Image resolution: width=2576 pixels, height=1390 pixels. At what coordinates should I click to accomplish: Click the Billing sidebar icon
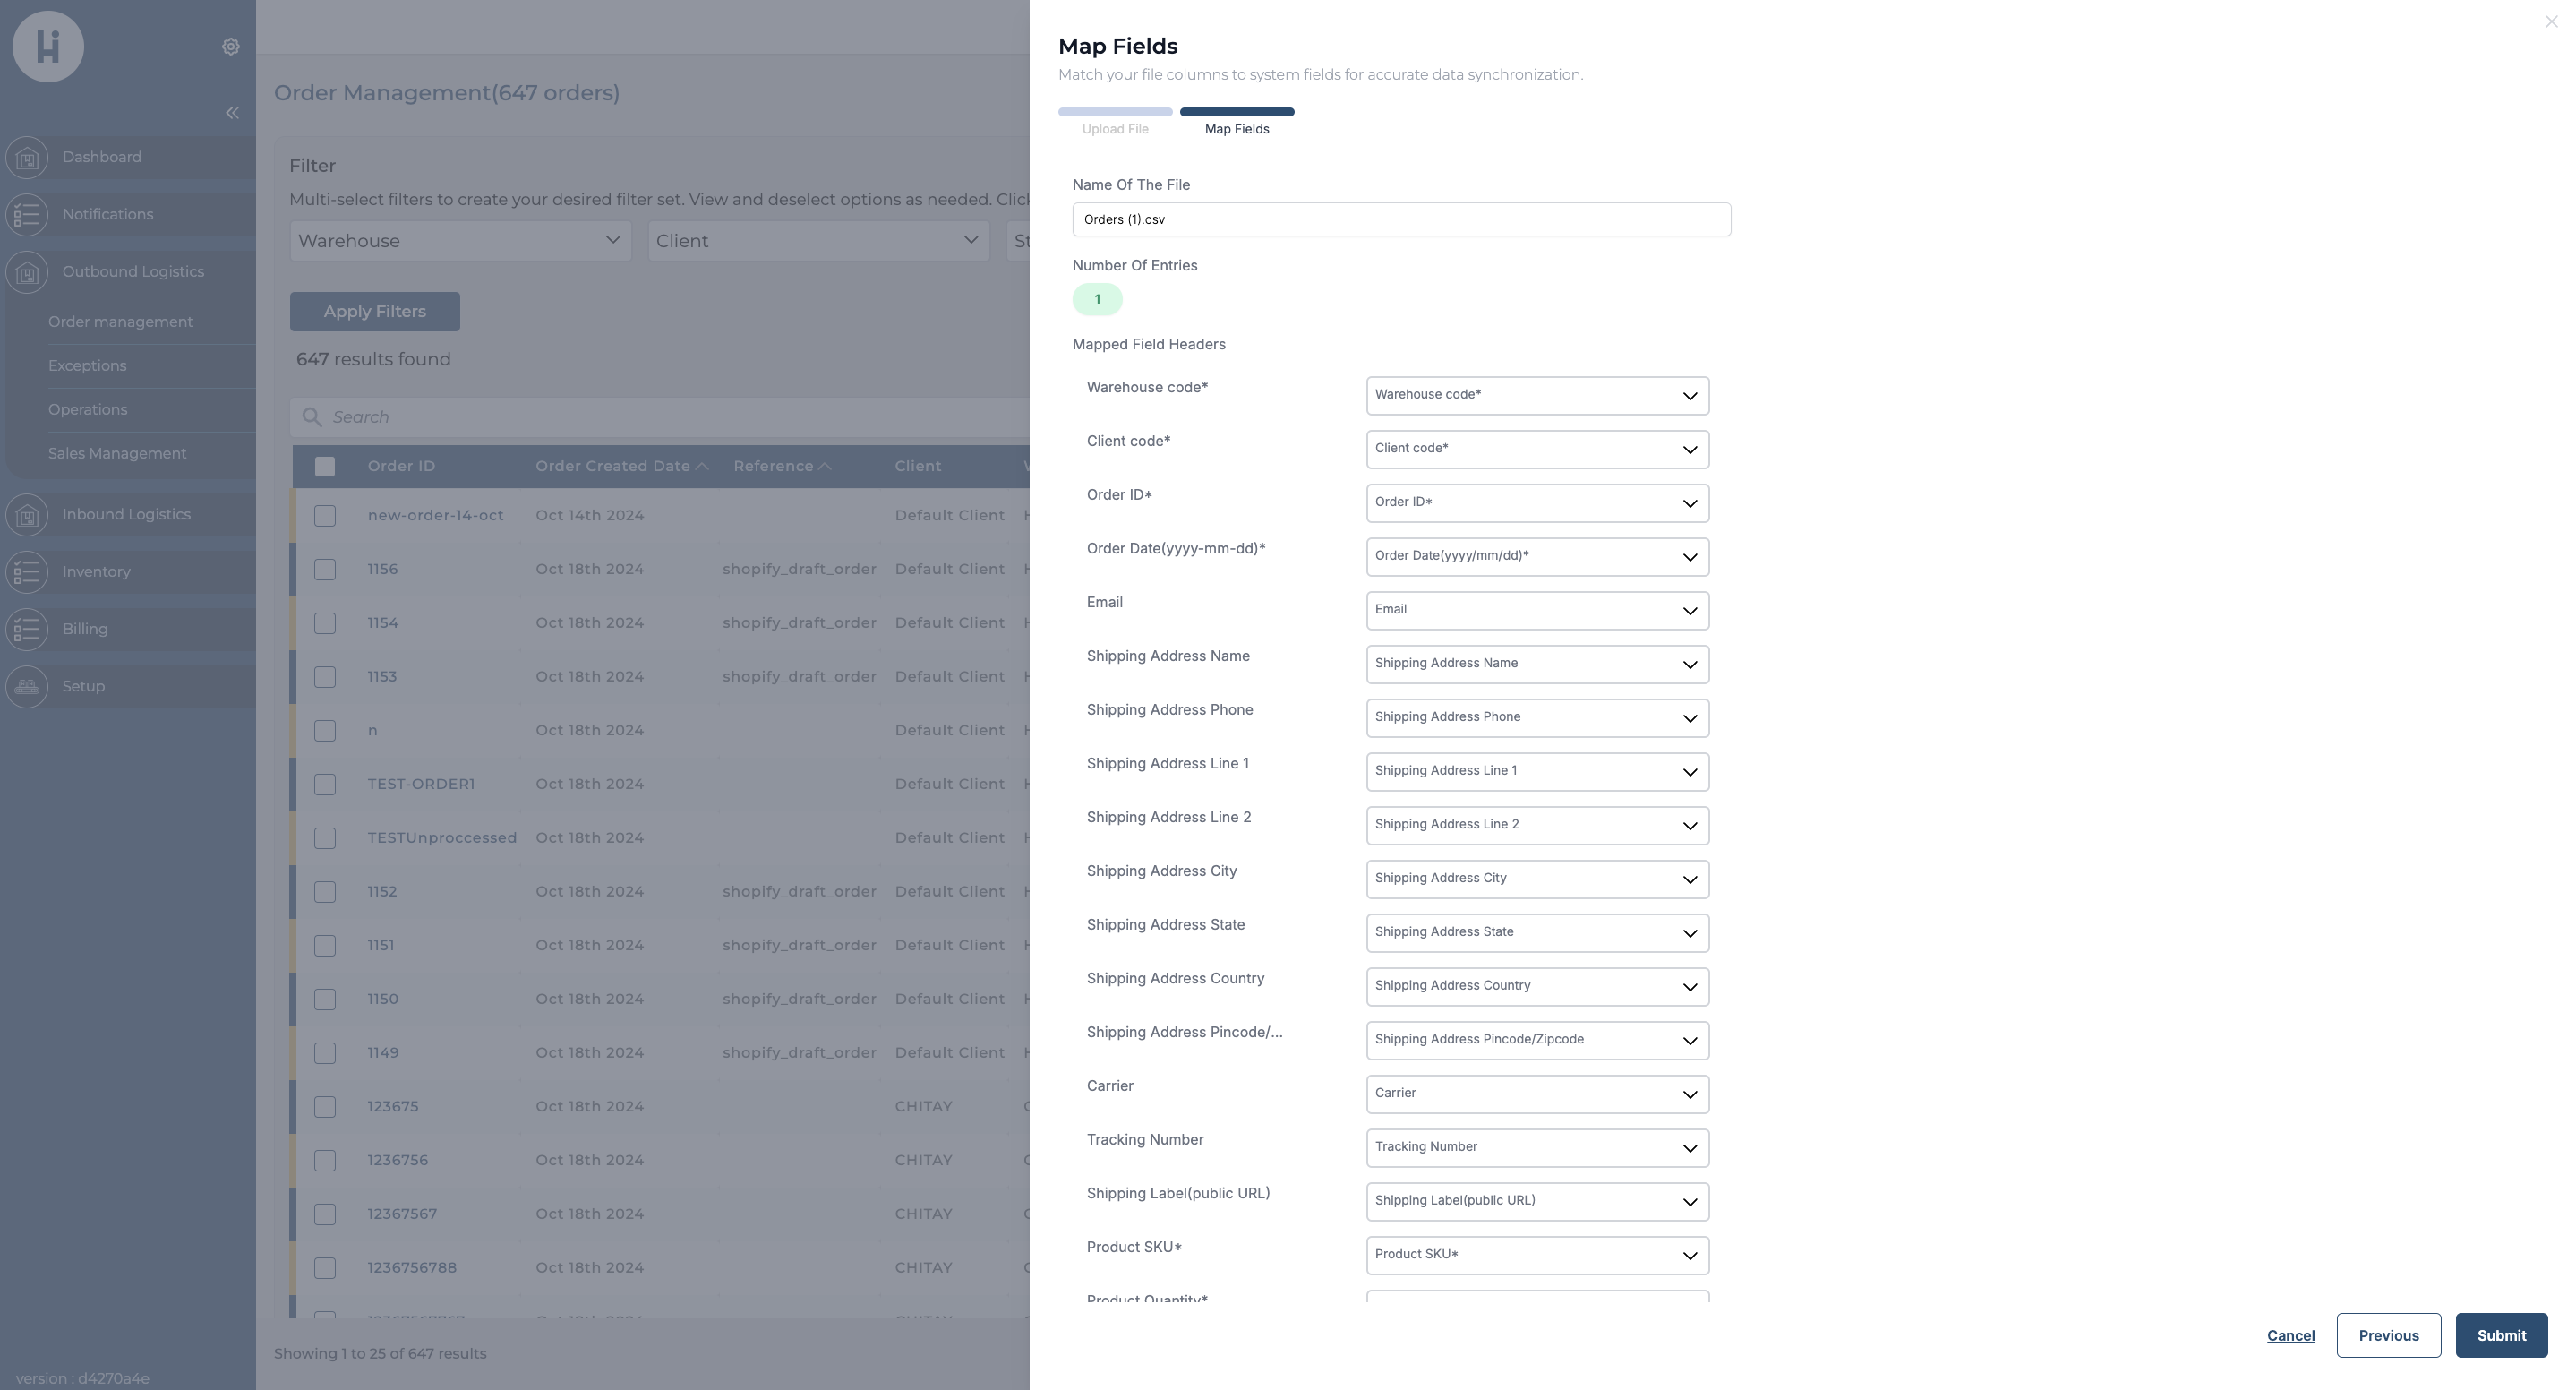point(27,629)
